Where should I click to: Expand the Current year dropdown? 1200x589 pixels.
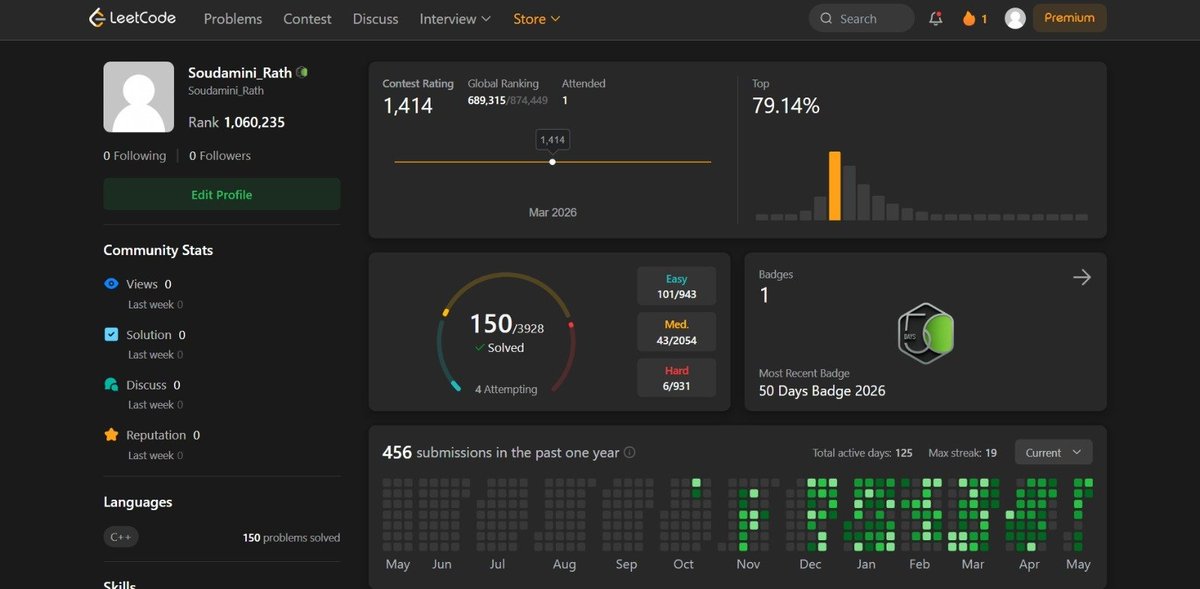click(x=1054, y=452)
